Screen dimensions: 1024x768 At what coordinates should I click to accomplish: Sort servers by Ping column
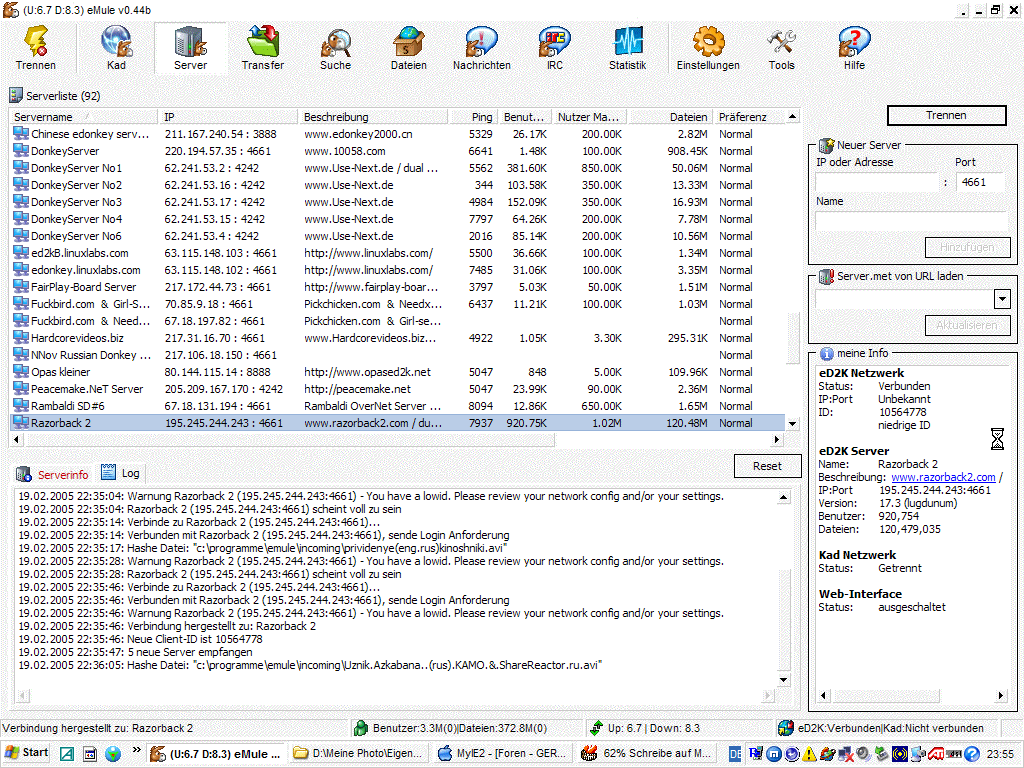(x=474, y=117)
